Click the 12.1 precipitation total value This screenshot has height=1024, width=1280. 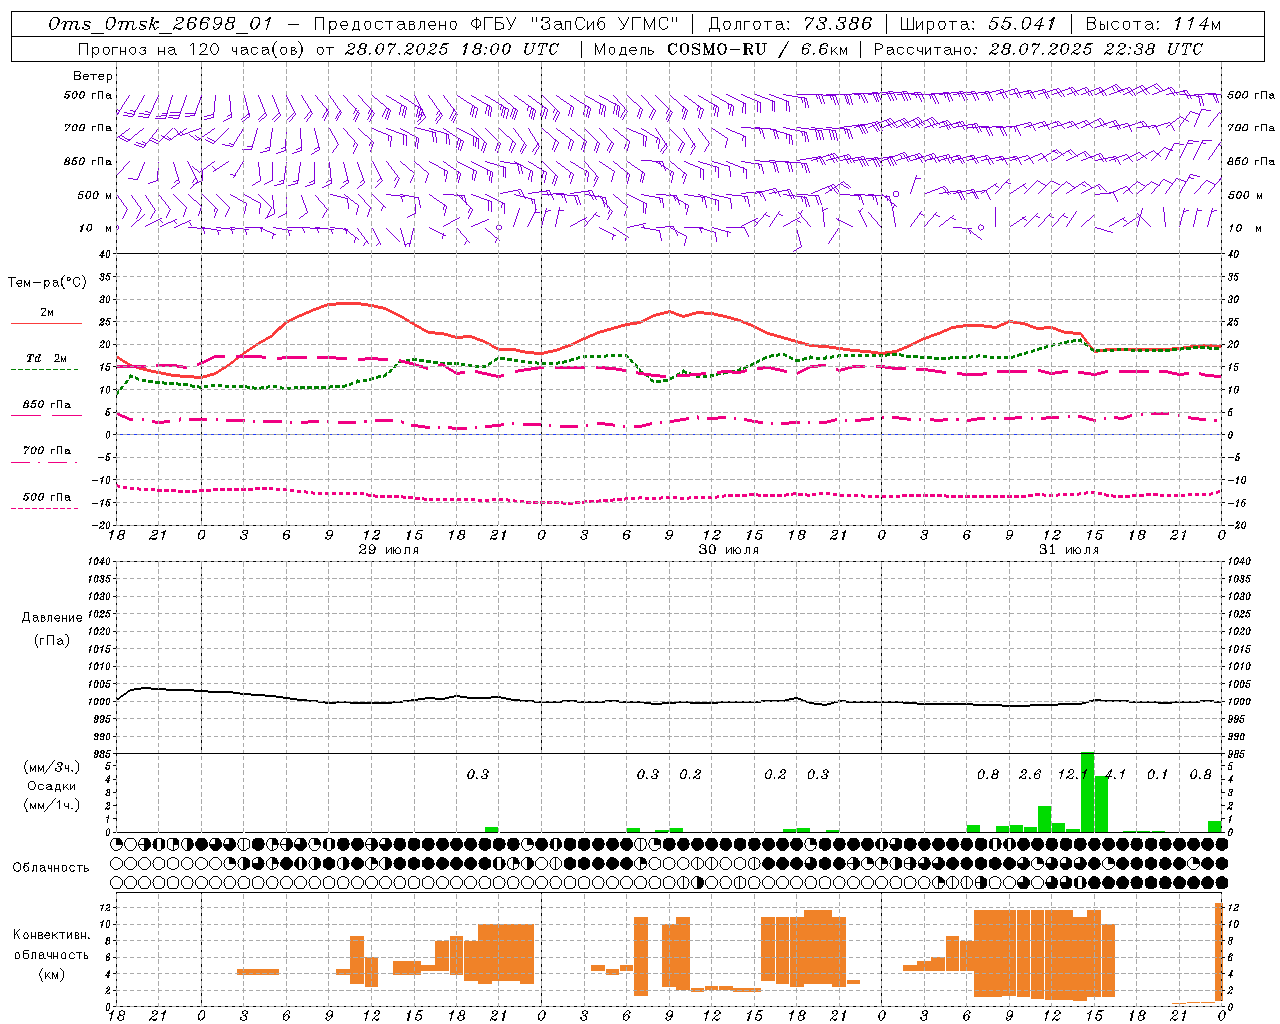pyautogui.click(x=1072, y=775)
